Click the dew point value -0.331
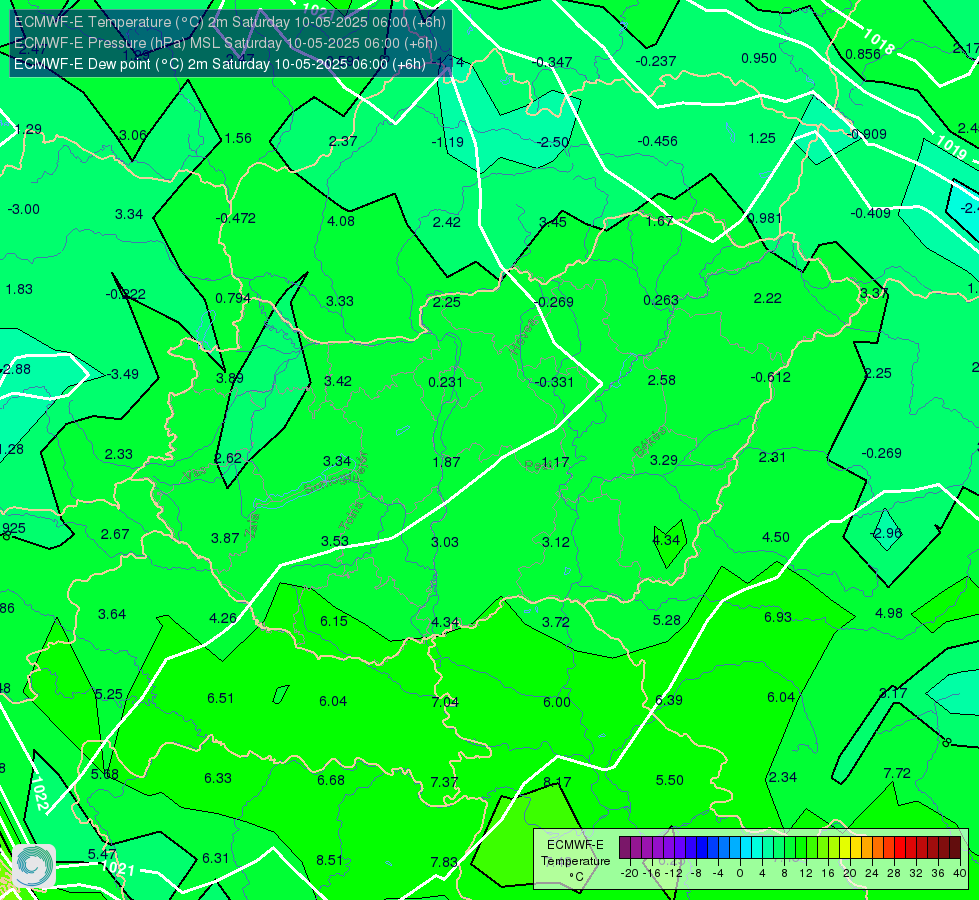979x900 pixels. tap(553, 382)
